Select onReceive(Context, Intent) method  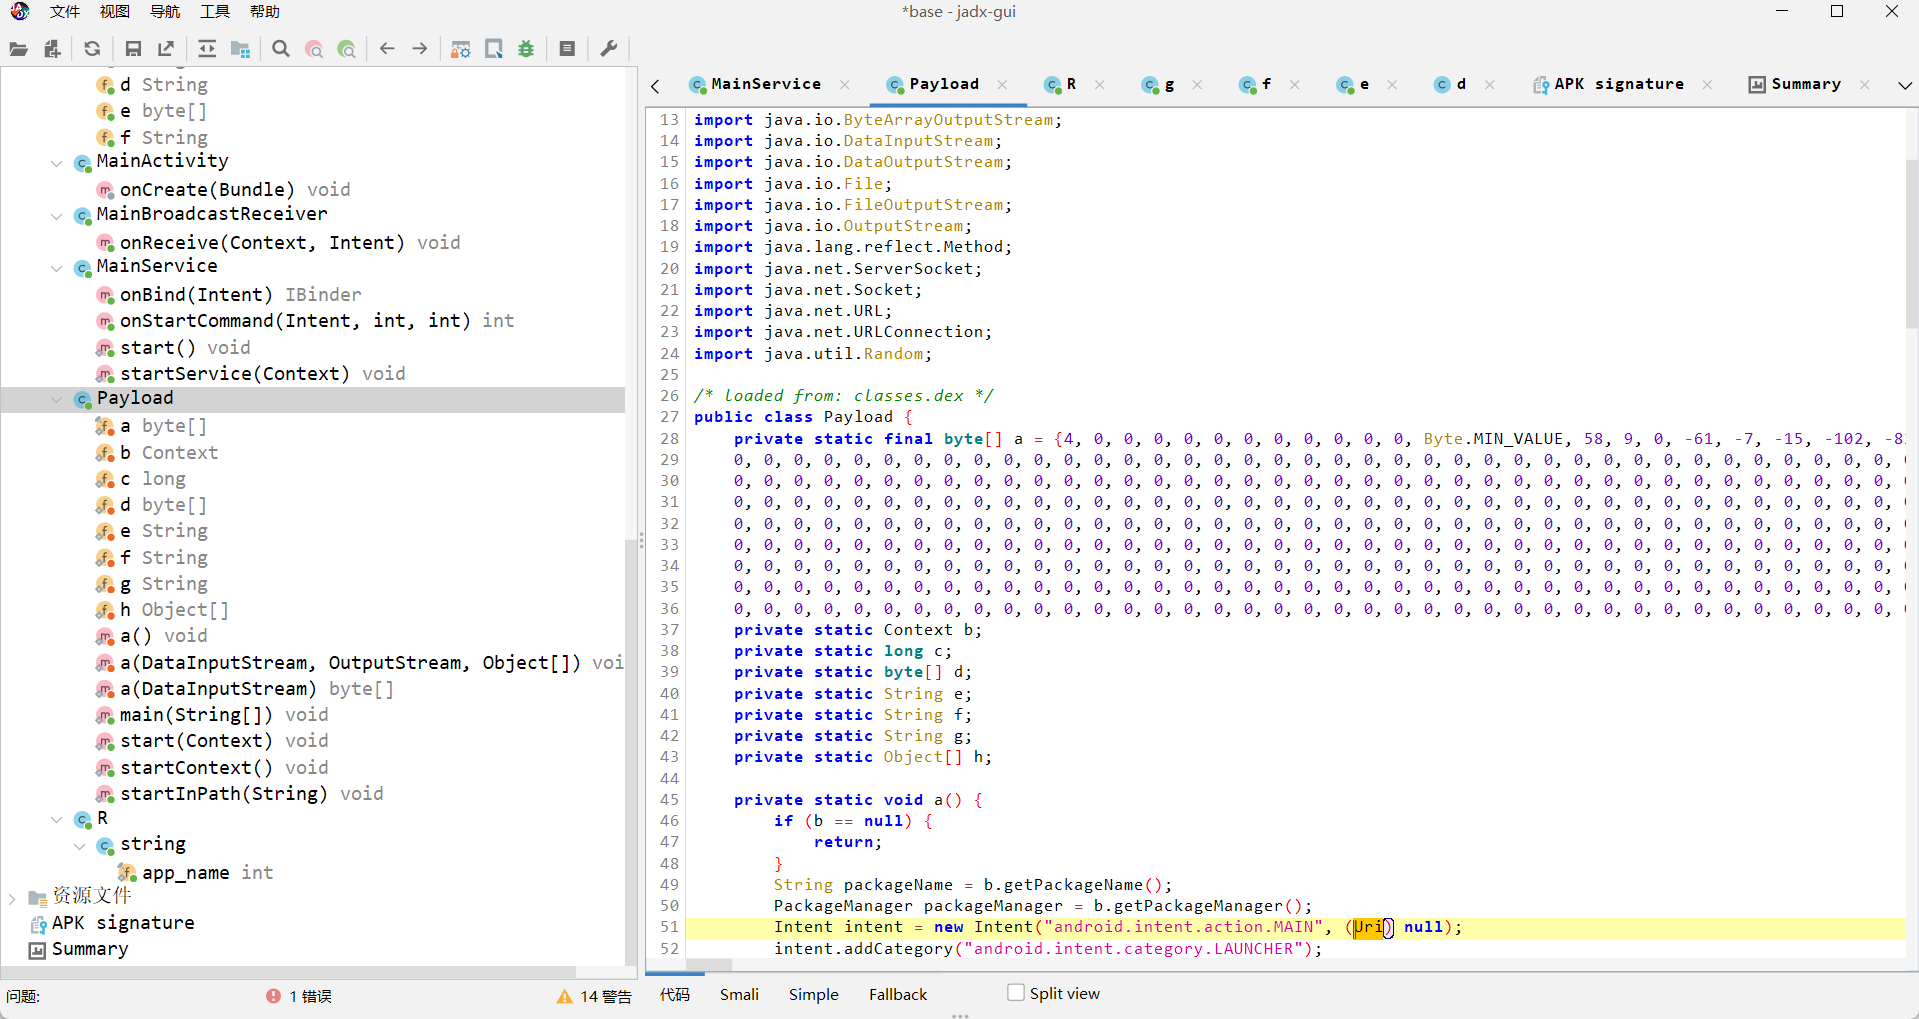click(278, 242)
